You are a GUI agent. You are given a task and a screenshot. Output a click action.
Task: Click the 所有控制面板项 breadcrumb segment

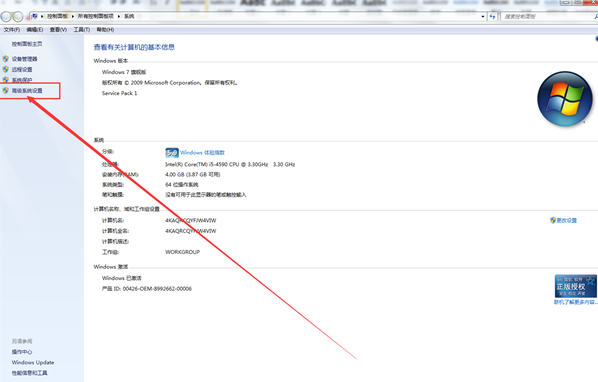[96, 16]
